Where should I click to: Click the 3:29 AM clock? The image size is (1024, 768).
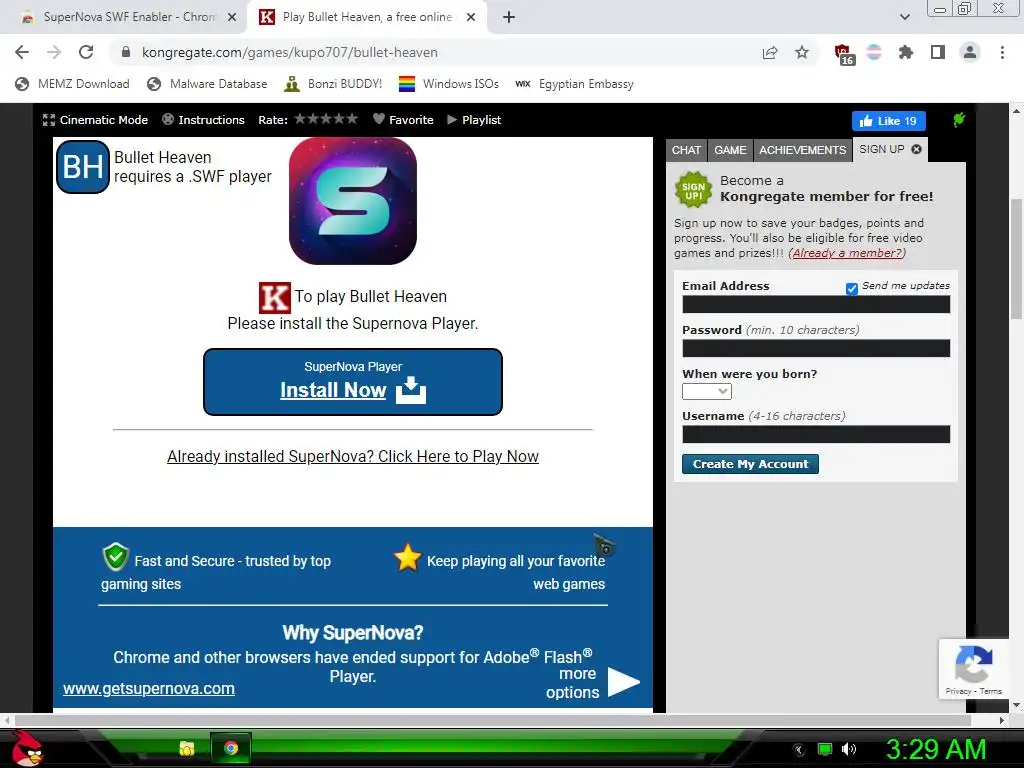pyautogui.click(x=936, y=749)
